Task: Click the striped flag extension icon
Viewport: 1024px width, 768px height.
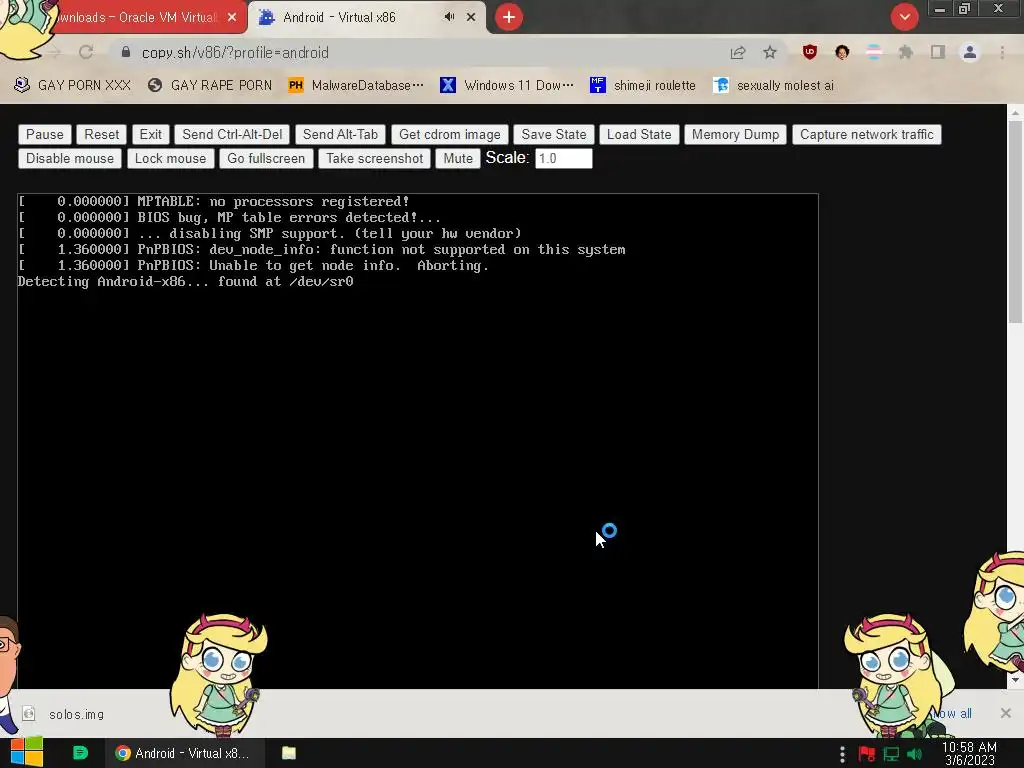Action: 874,52
